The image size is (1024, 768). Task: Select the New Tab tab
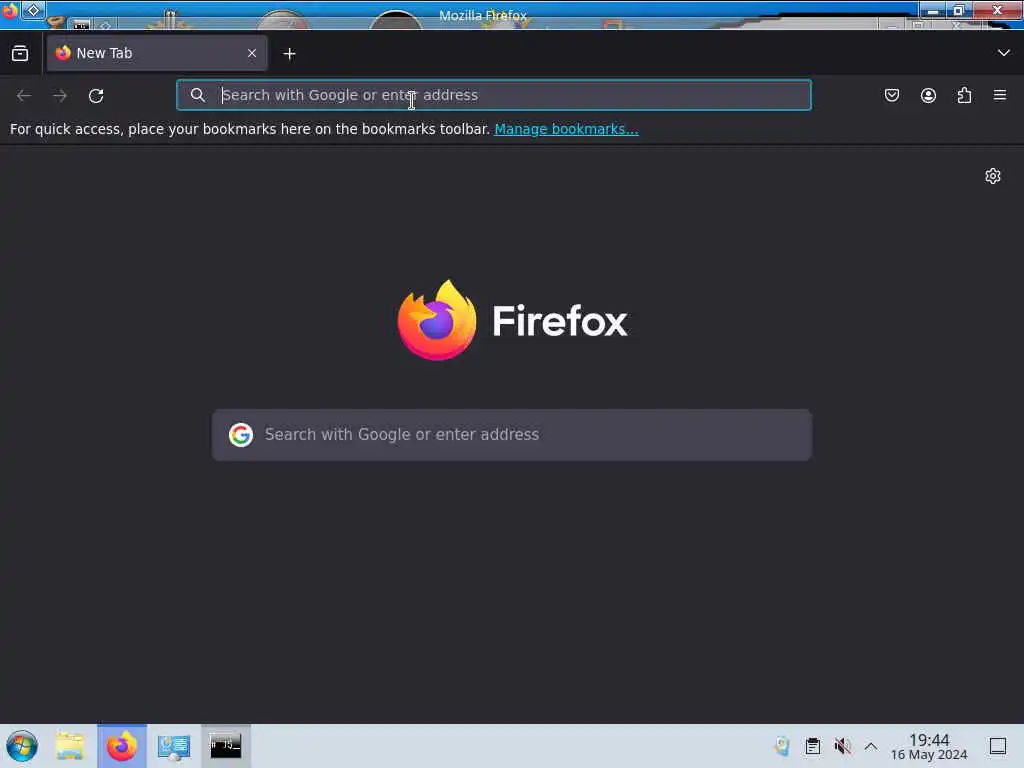(x=157, y=53)
